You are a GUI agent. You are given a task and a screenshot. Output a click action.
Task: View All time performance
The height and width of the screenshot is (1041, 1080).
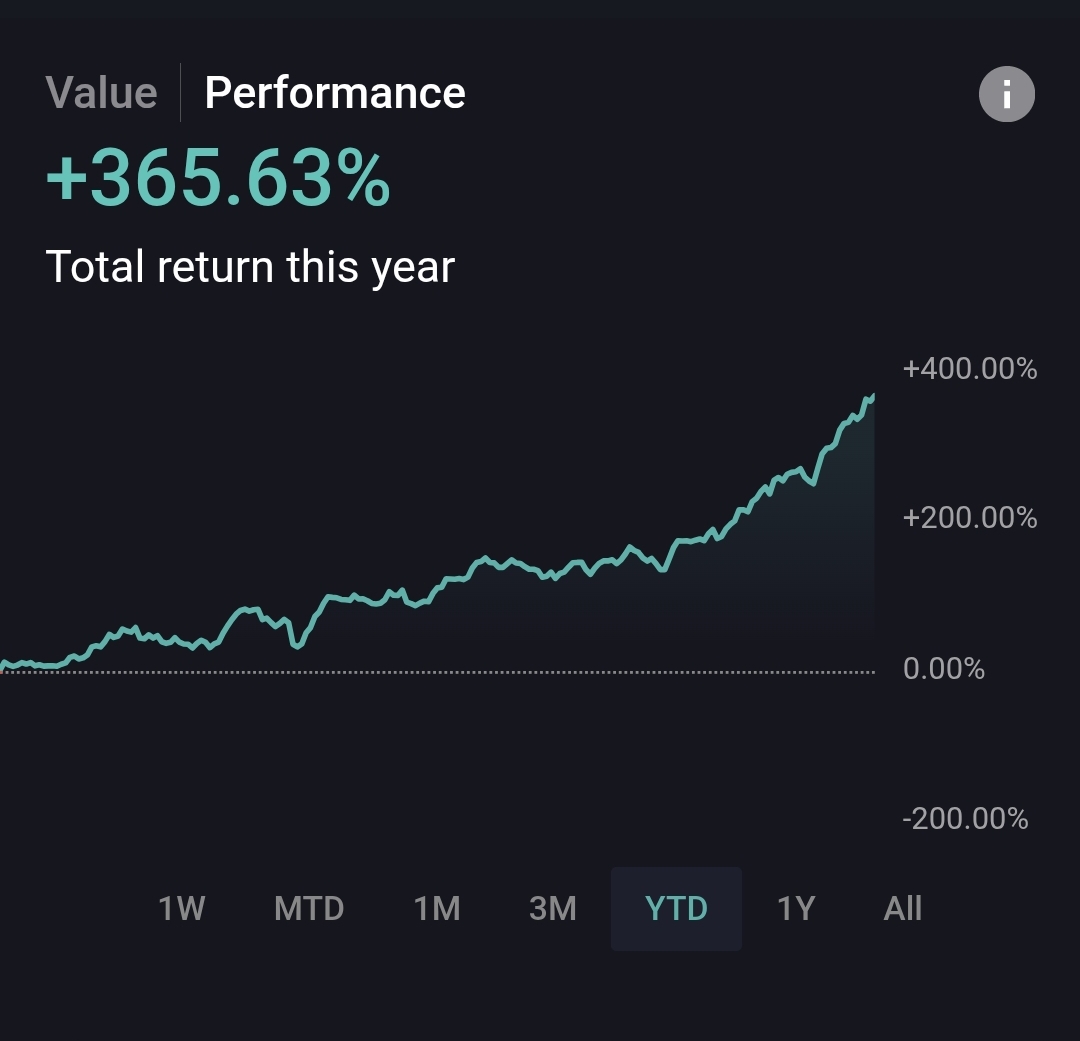click(x=903, y=908)
